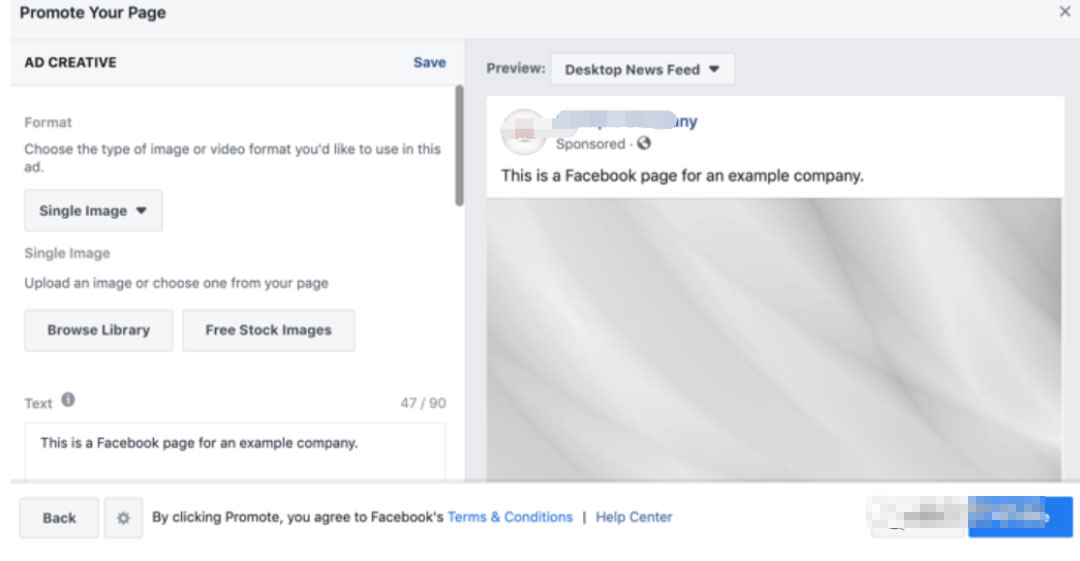The image size is (1080, 561).
Task: Click the blurred page name link in preview
Action: [627, 121]
